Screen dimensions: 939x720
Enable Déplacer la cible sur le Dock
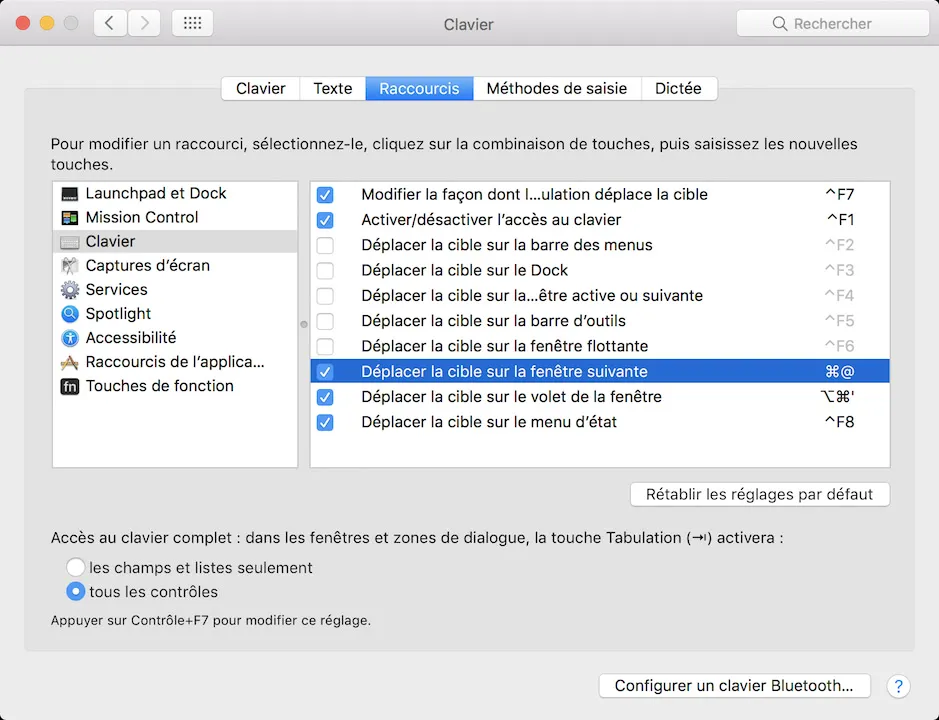click(325, 270)
